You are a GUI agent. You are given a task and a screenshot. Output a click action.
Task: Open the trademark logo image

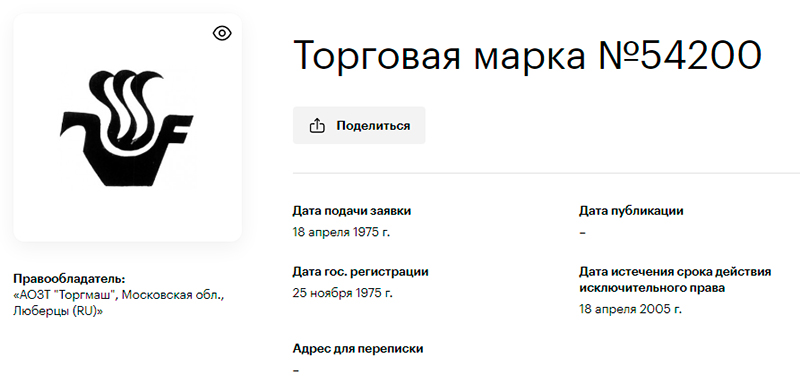(127, 129)
